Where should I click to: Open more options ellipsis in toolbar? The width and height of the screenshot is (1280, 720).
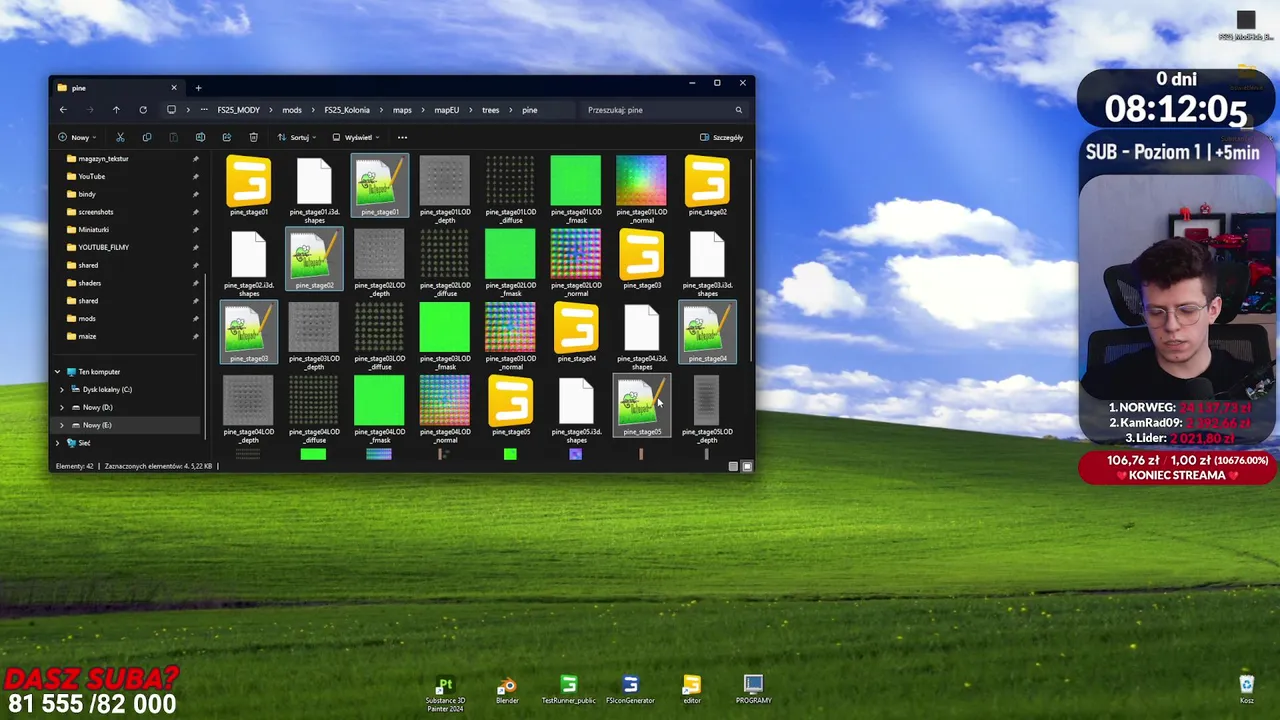402,137
